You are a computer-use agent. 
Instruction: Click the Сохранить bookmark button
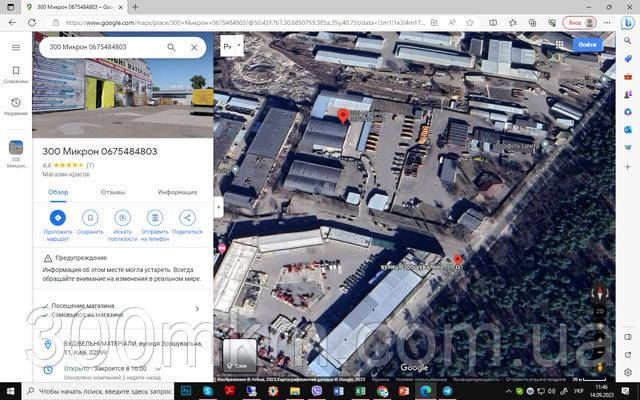pyautogui.click(x=90, y=222)
